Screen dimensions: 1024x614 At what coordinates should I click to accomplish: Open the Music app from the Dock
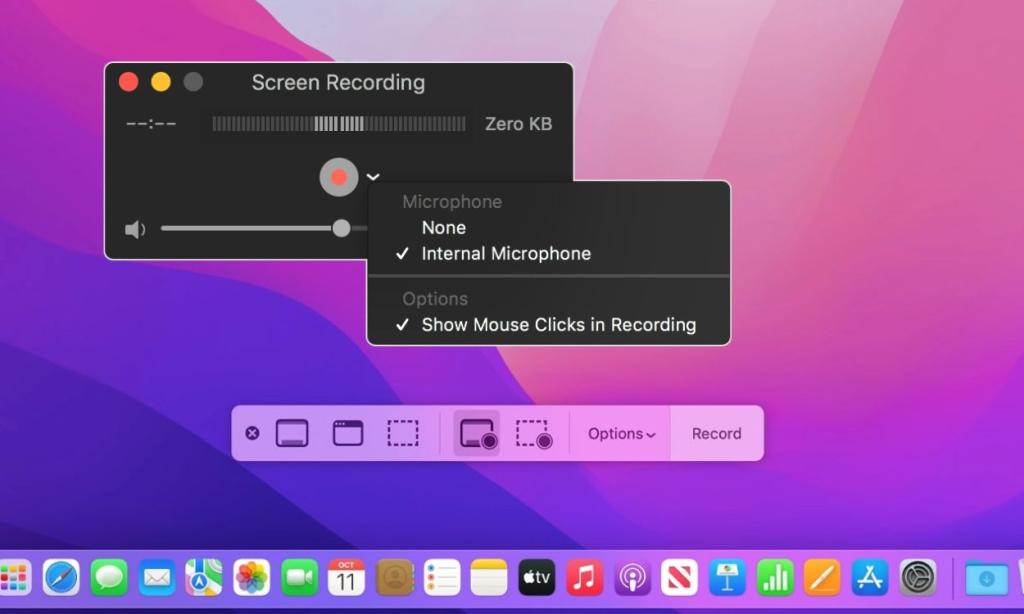[x=584, y=577]
